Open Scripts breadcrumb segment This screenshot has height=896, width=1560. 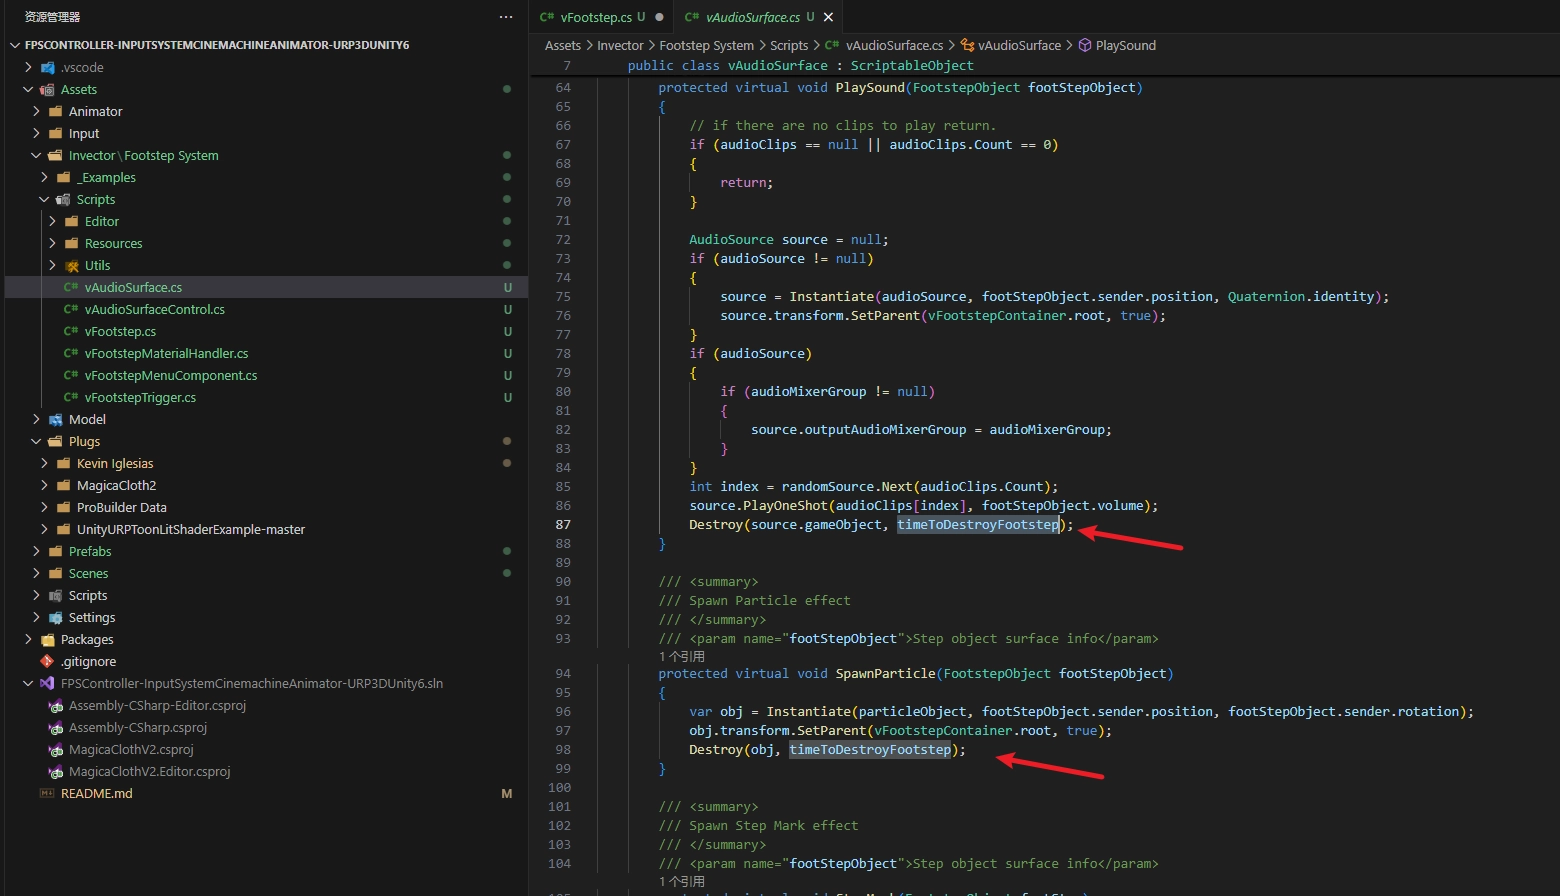789,45
